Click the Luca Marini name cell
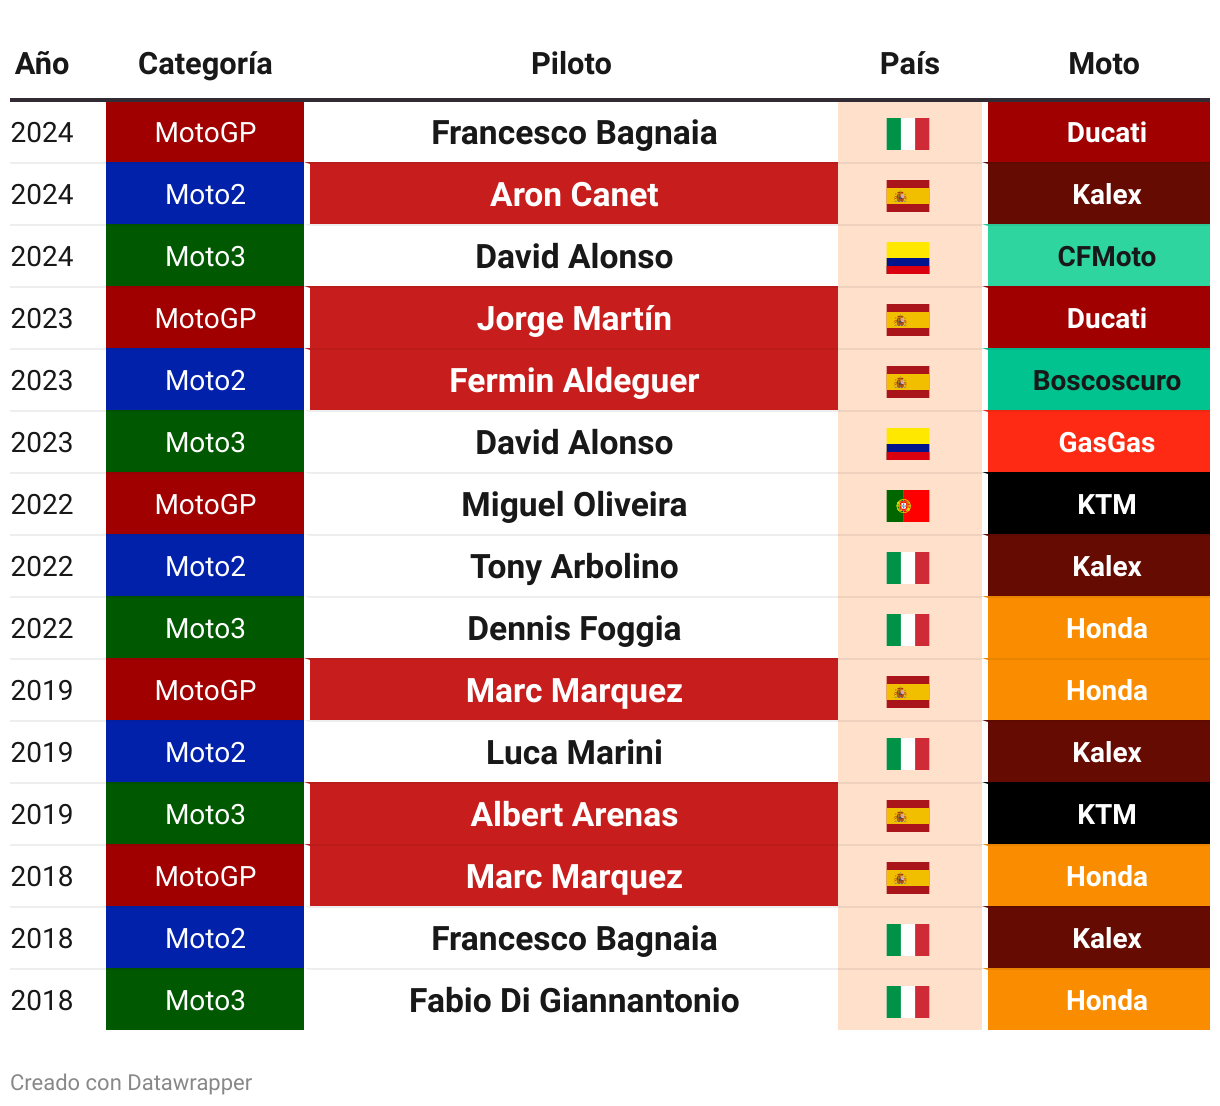This screenshot has width=1220, height=1106. click(x=574, y=752)
